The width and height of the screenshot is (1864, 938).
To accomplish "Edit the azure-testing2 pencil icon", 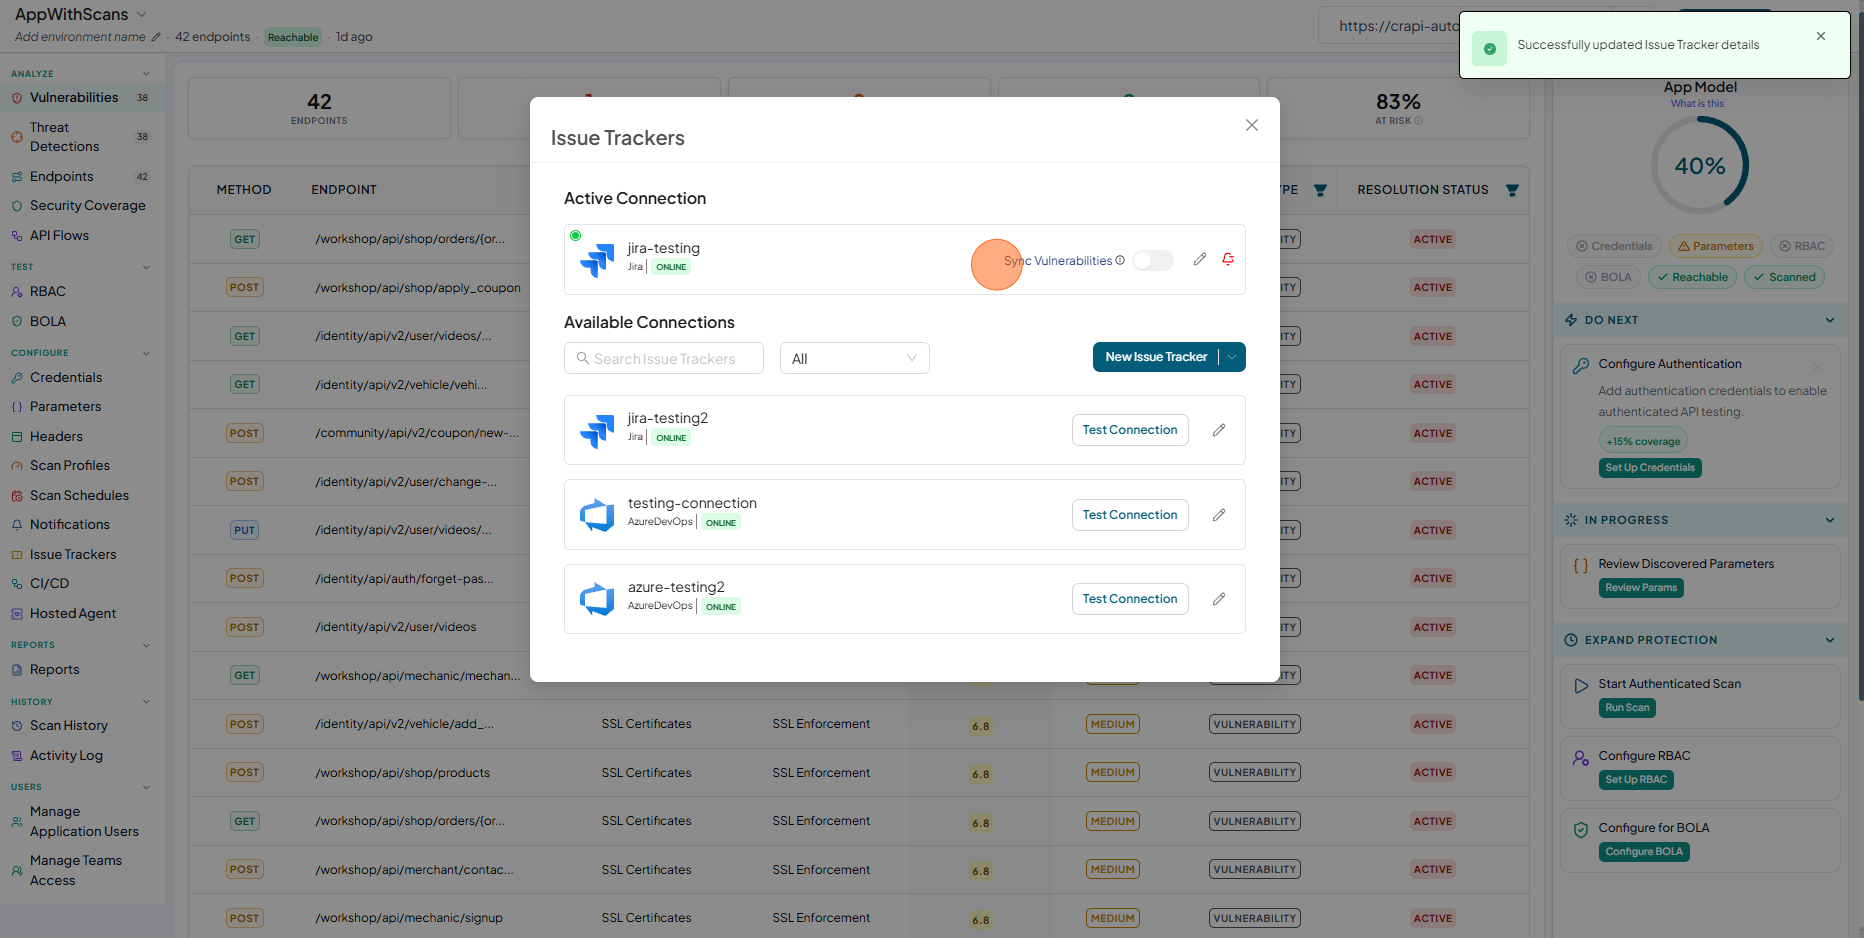I will [1219, 599].
